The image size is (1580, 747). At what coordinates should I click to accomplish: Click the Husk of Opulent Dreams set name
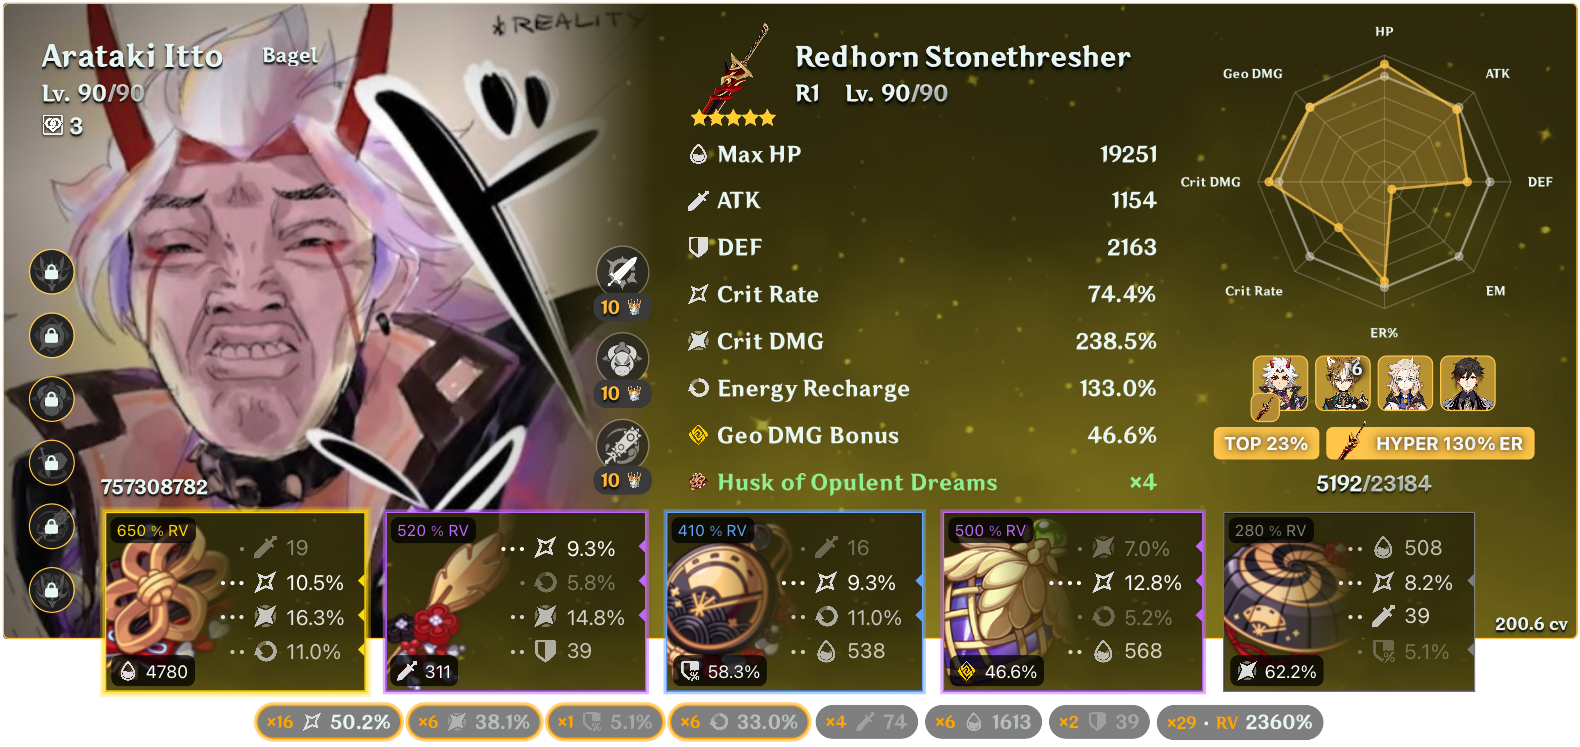[x=857, y=482]
